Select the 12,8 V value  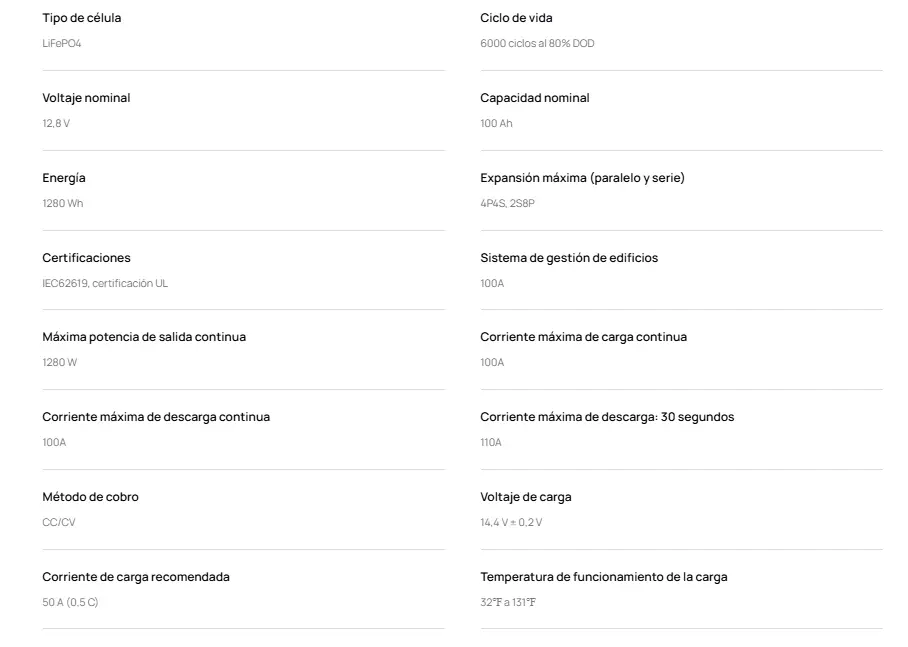56,124
